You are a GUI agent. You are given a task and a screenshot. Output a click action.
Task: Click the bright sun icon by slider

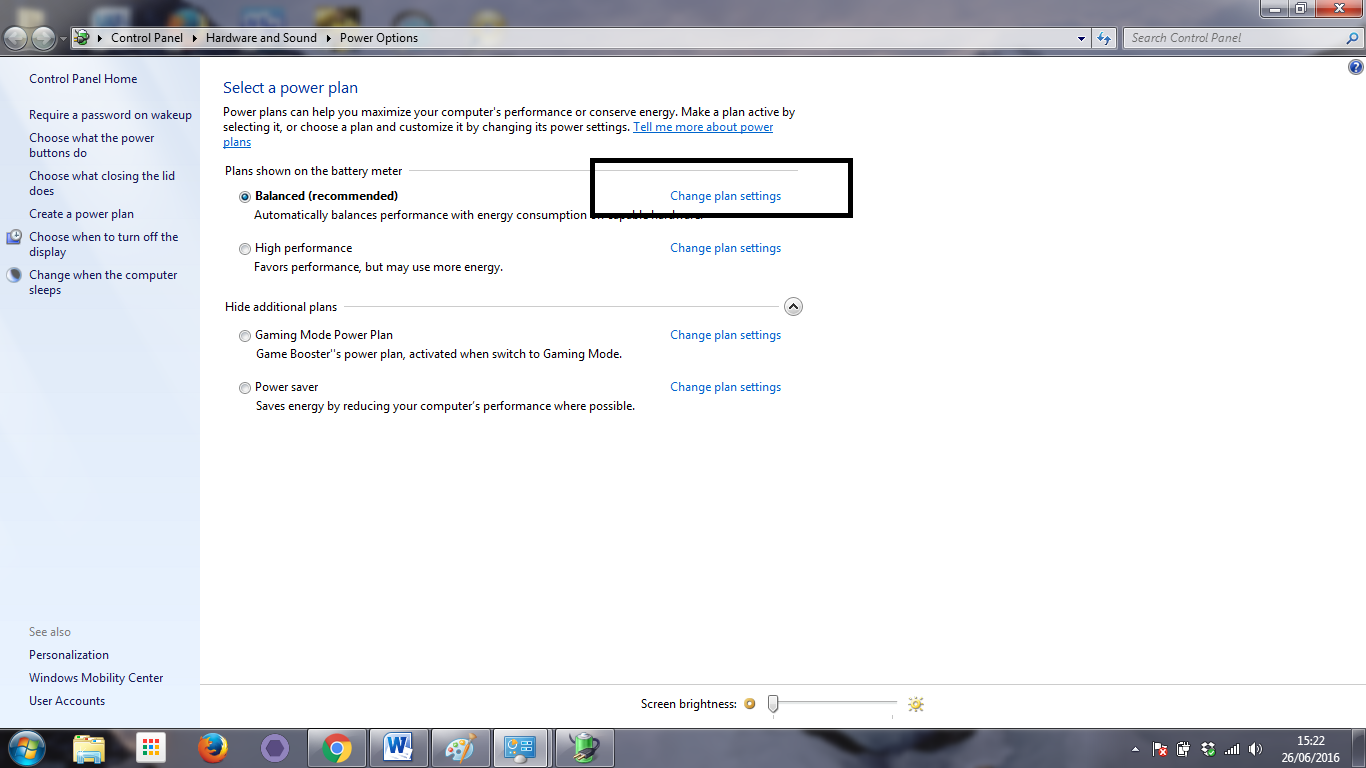tap(916, 704)
